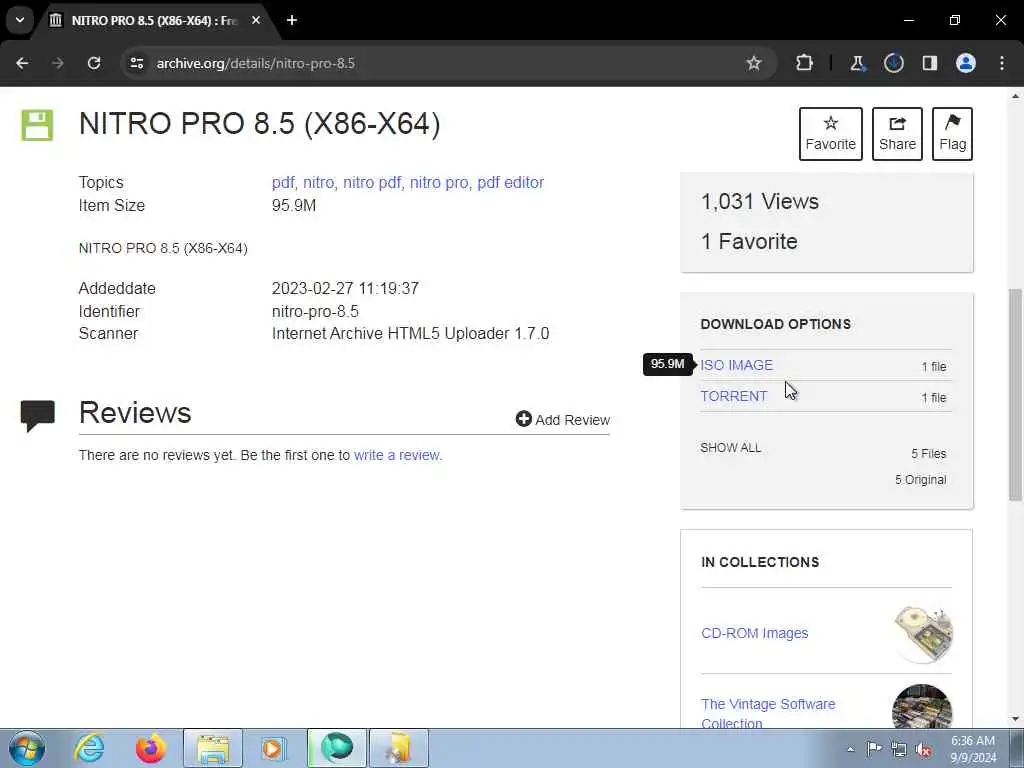Viewport: 1024px width, 768px height.
Task: Click the Vintage Software Collection thumbnail
Action: coord(922,707)
